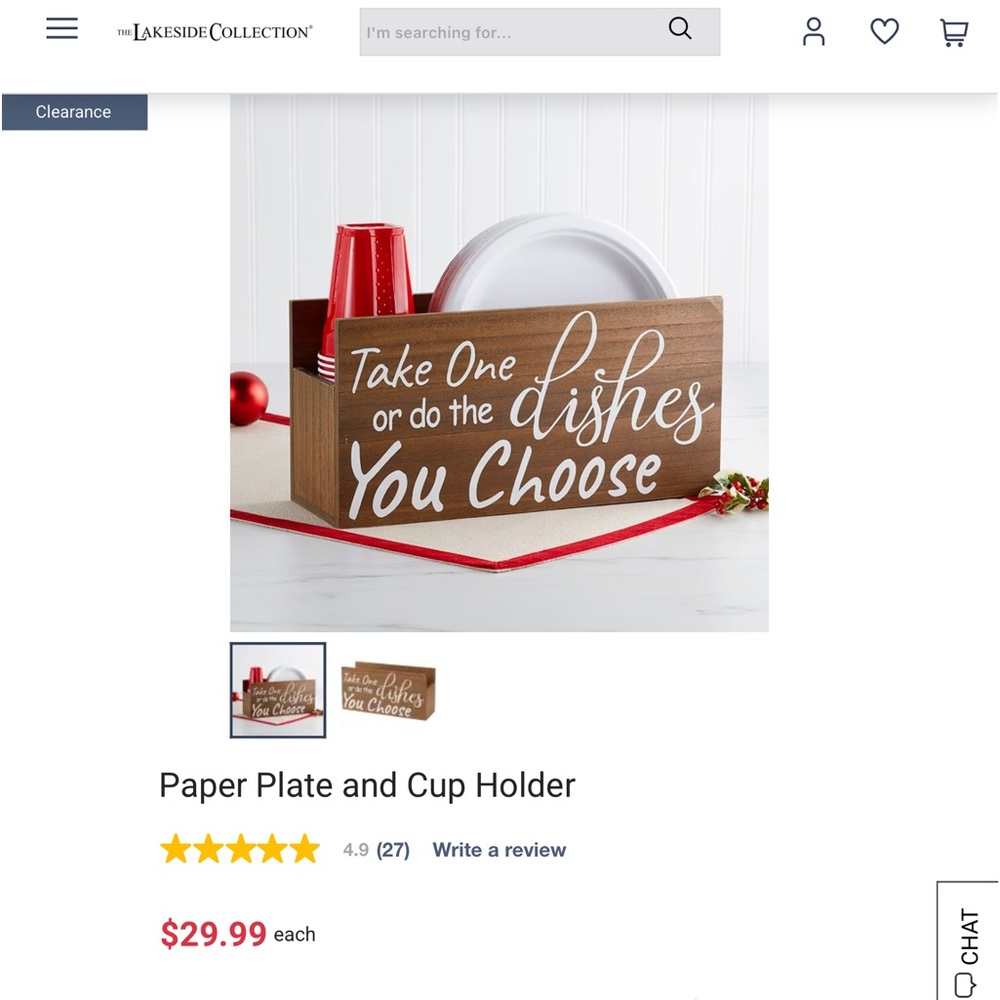Click the last gold star
This screenshot has height=1000, width=1000.
[x=304, y=849]
